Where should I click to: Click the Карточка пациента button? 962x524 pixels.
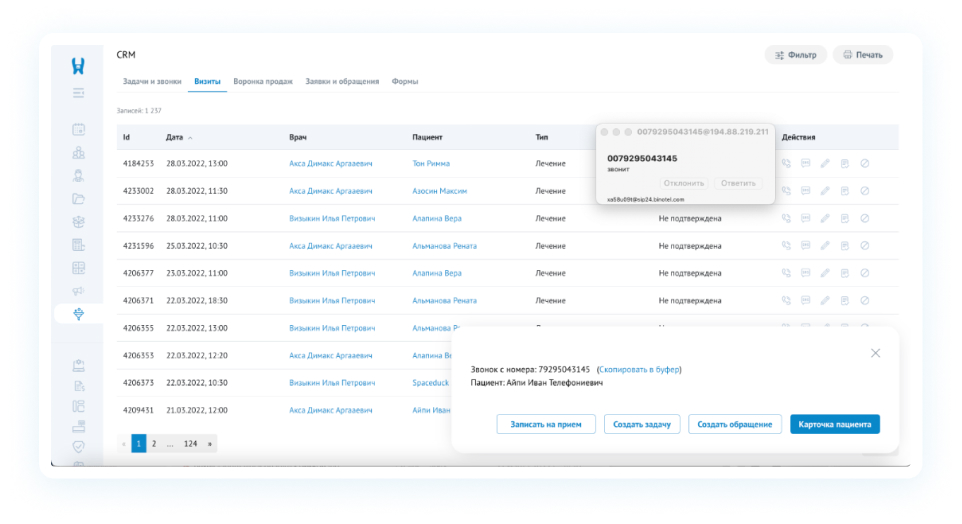834,424
